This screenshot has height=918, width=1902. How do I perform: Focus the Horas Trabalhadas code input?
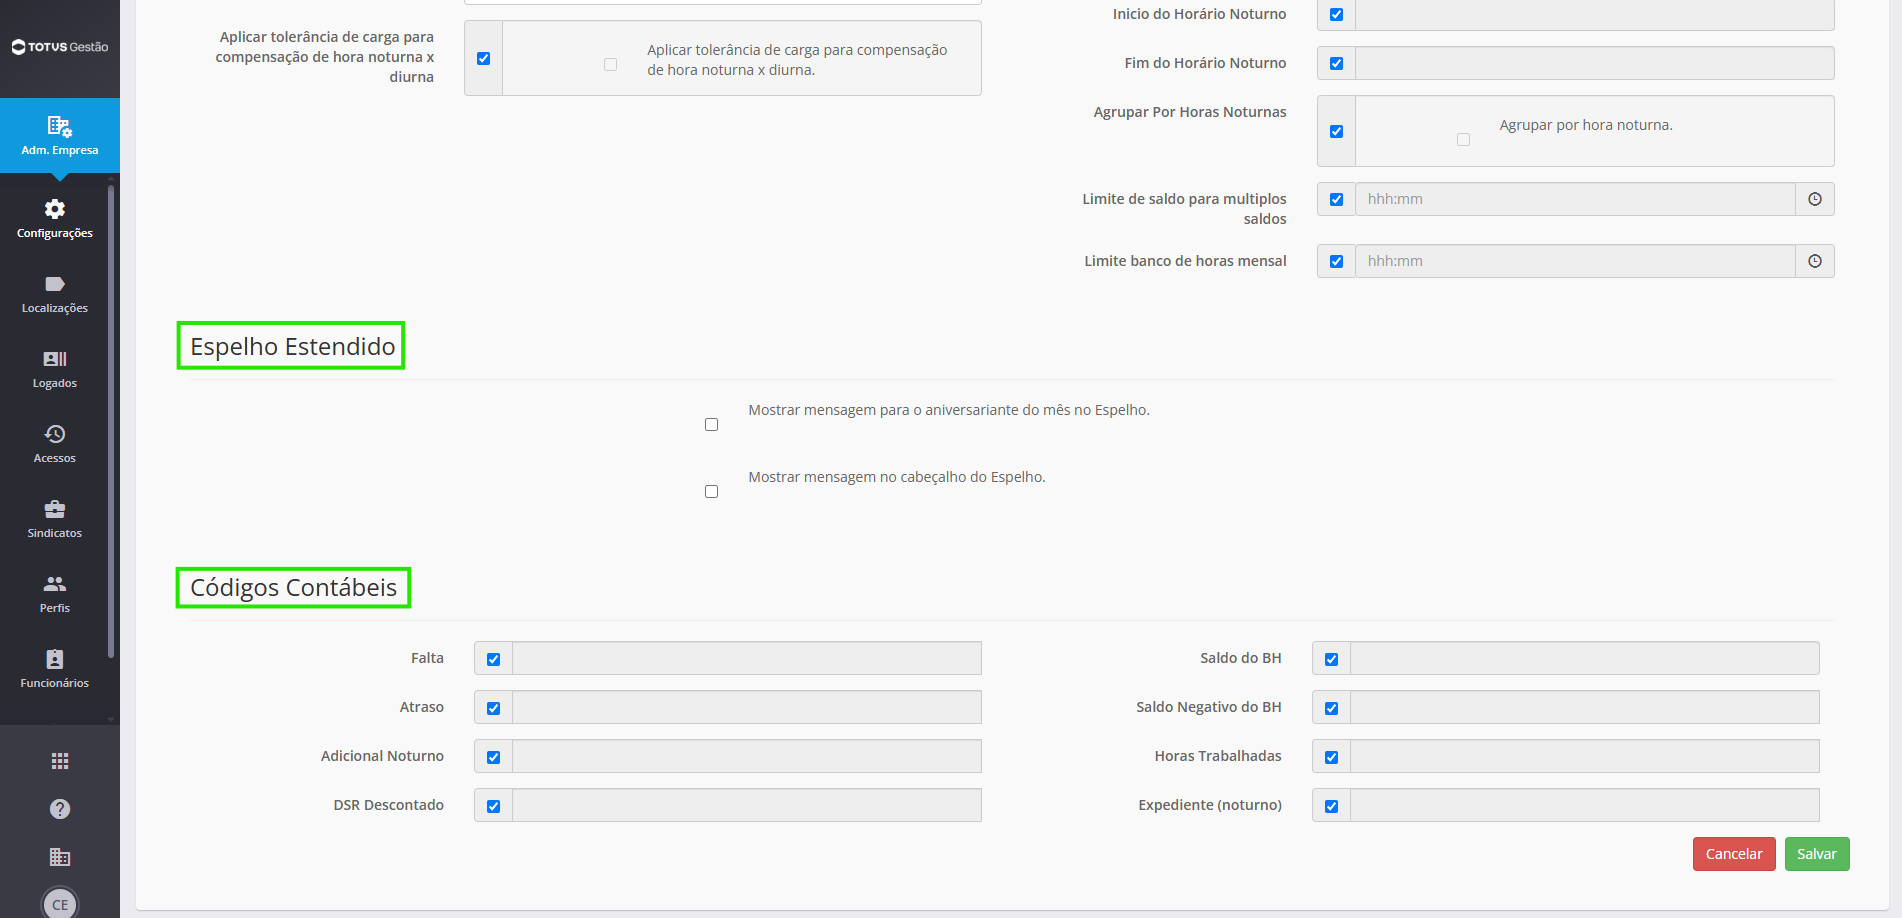pyautogui.click(x=1585, y=756)
